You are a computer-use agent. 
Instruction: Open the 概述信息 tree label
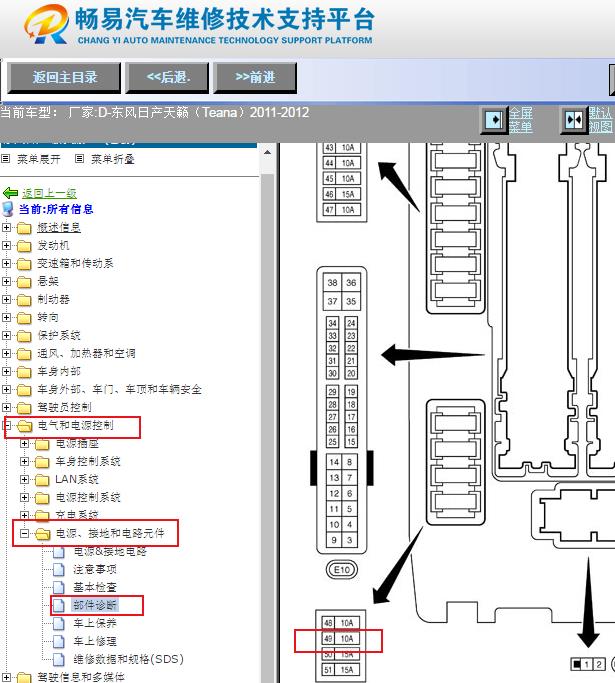pyautogui.click(x=59, y=227)
